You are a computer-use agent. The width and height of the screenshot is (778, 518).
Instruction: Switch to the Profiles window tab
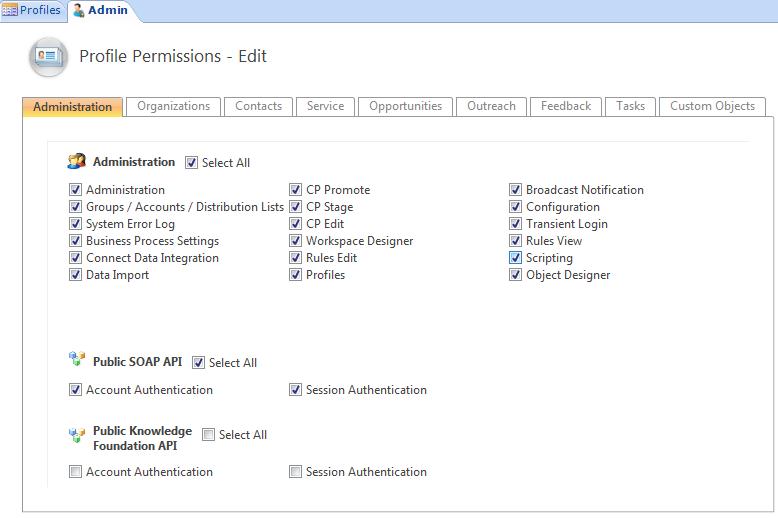(x=32, y=10)
